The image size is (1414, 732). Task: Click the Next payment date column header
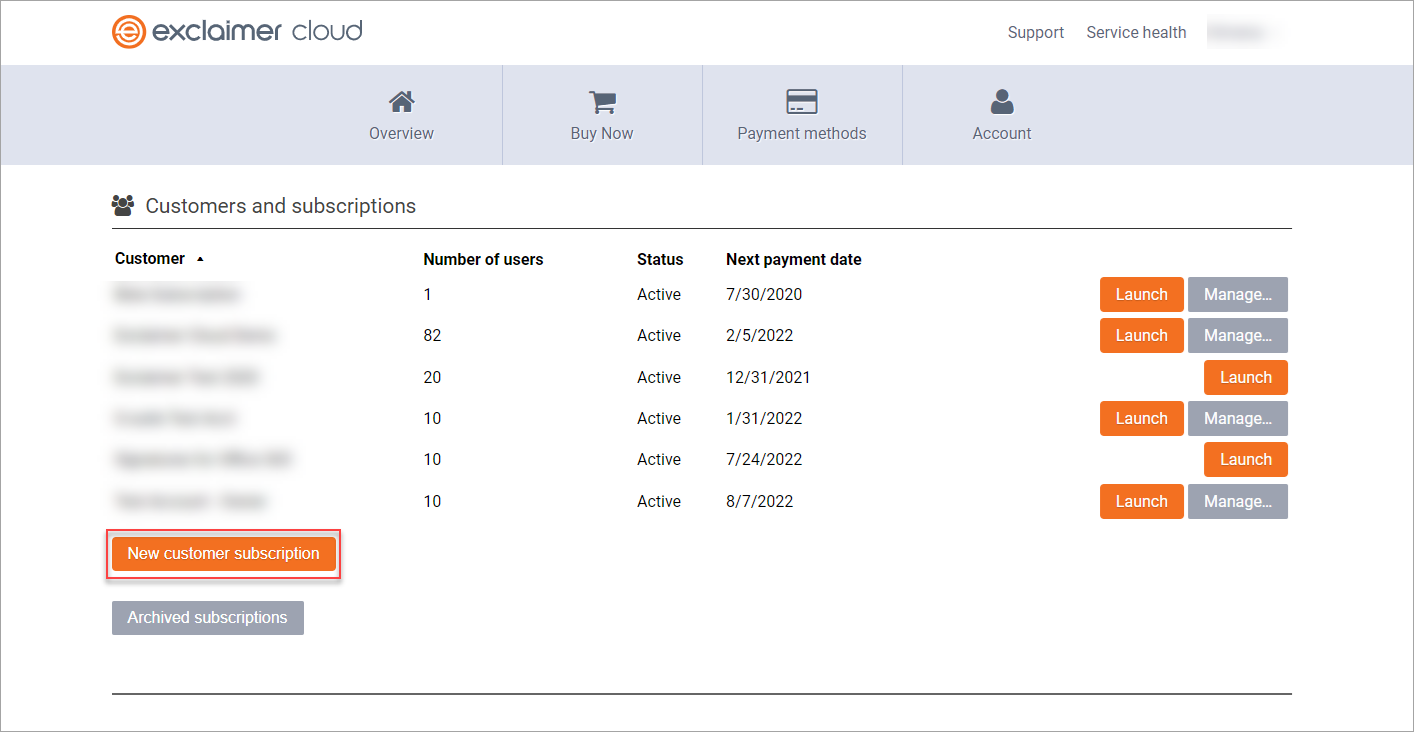tap(793, 259)
